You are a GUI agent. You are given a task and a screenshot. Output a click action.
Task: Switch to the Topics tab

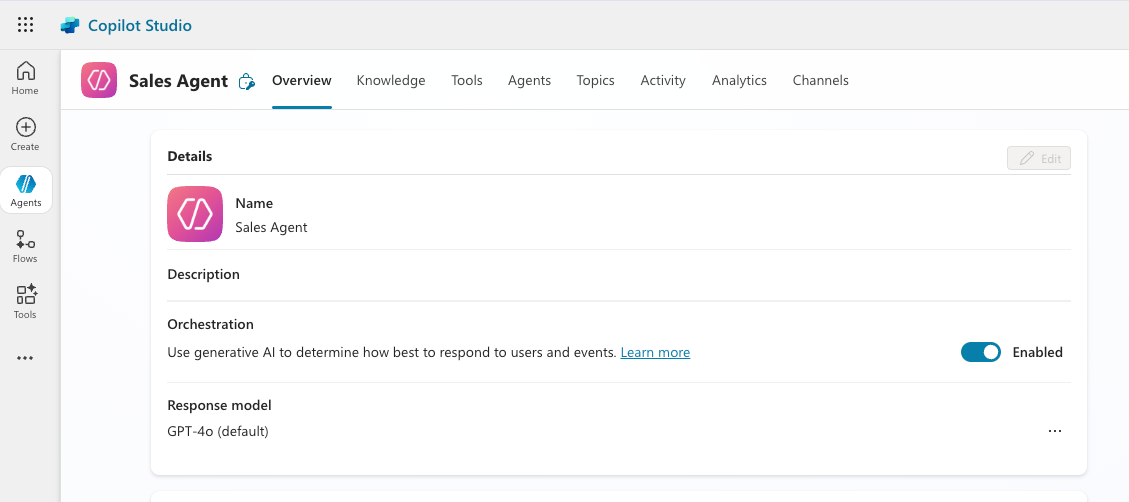coord(595,81)
